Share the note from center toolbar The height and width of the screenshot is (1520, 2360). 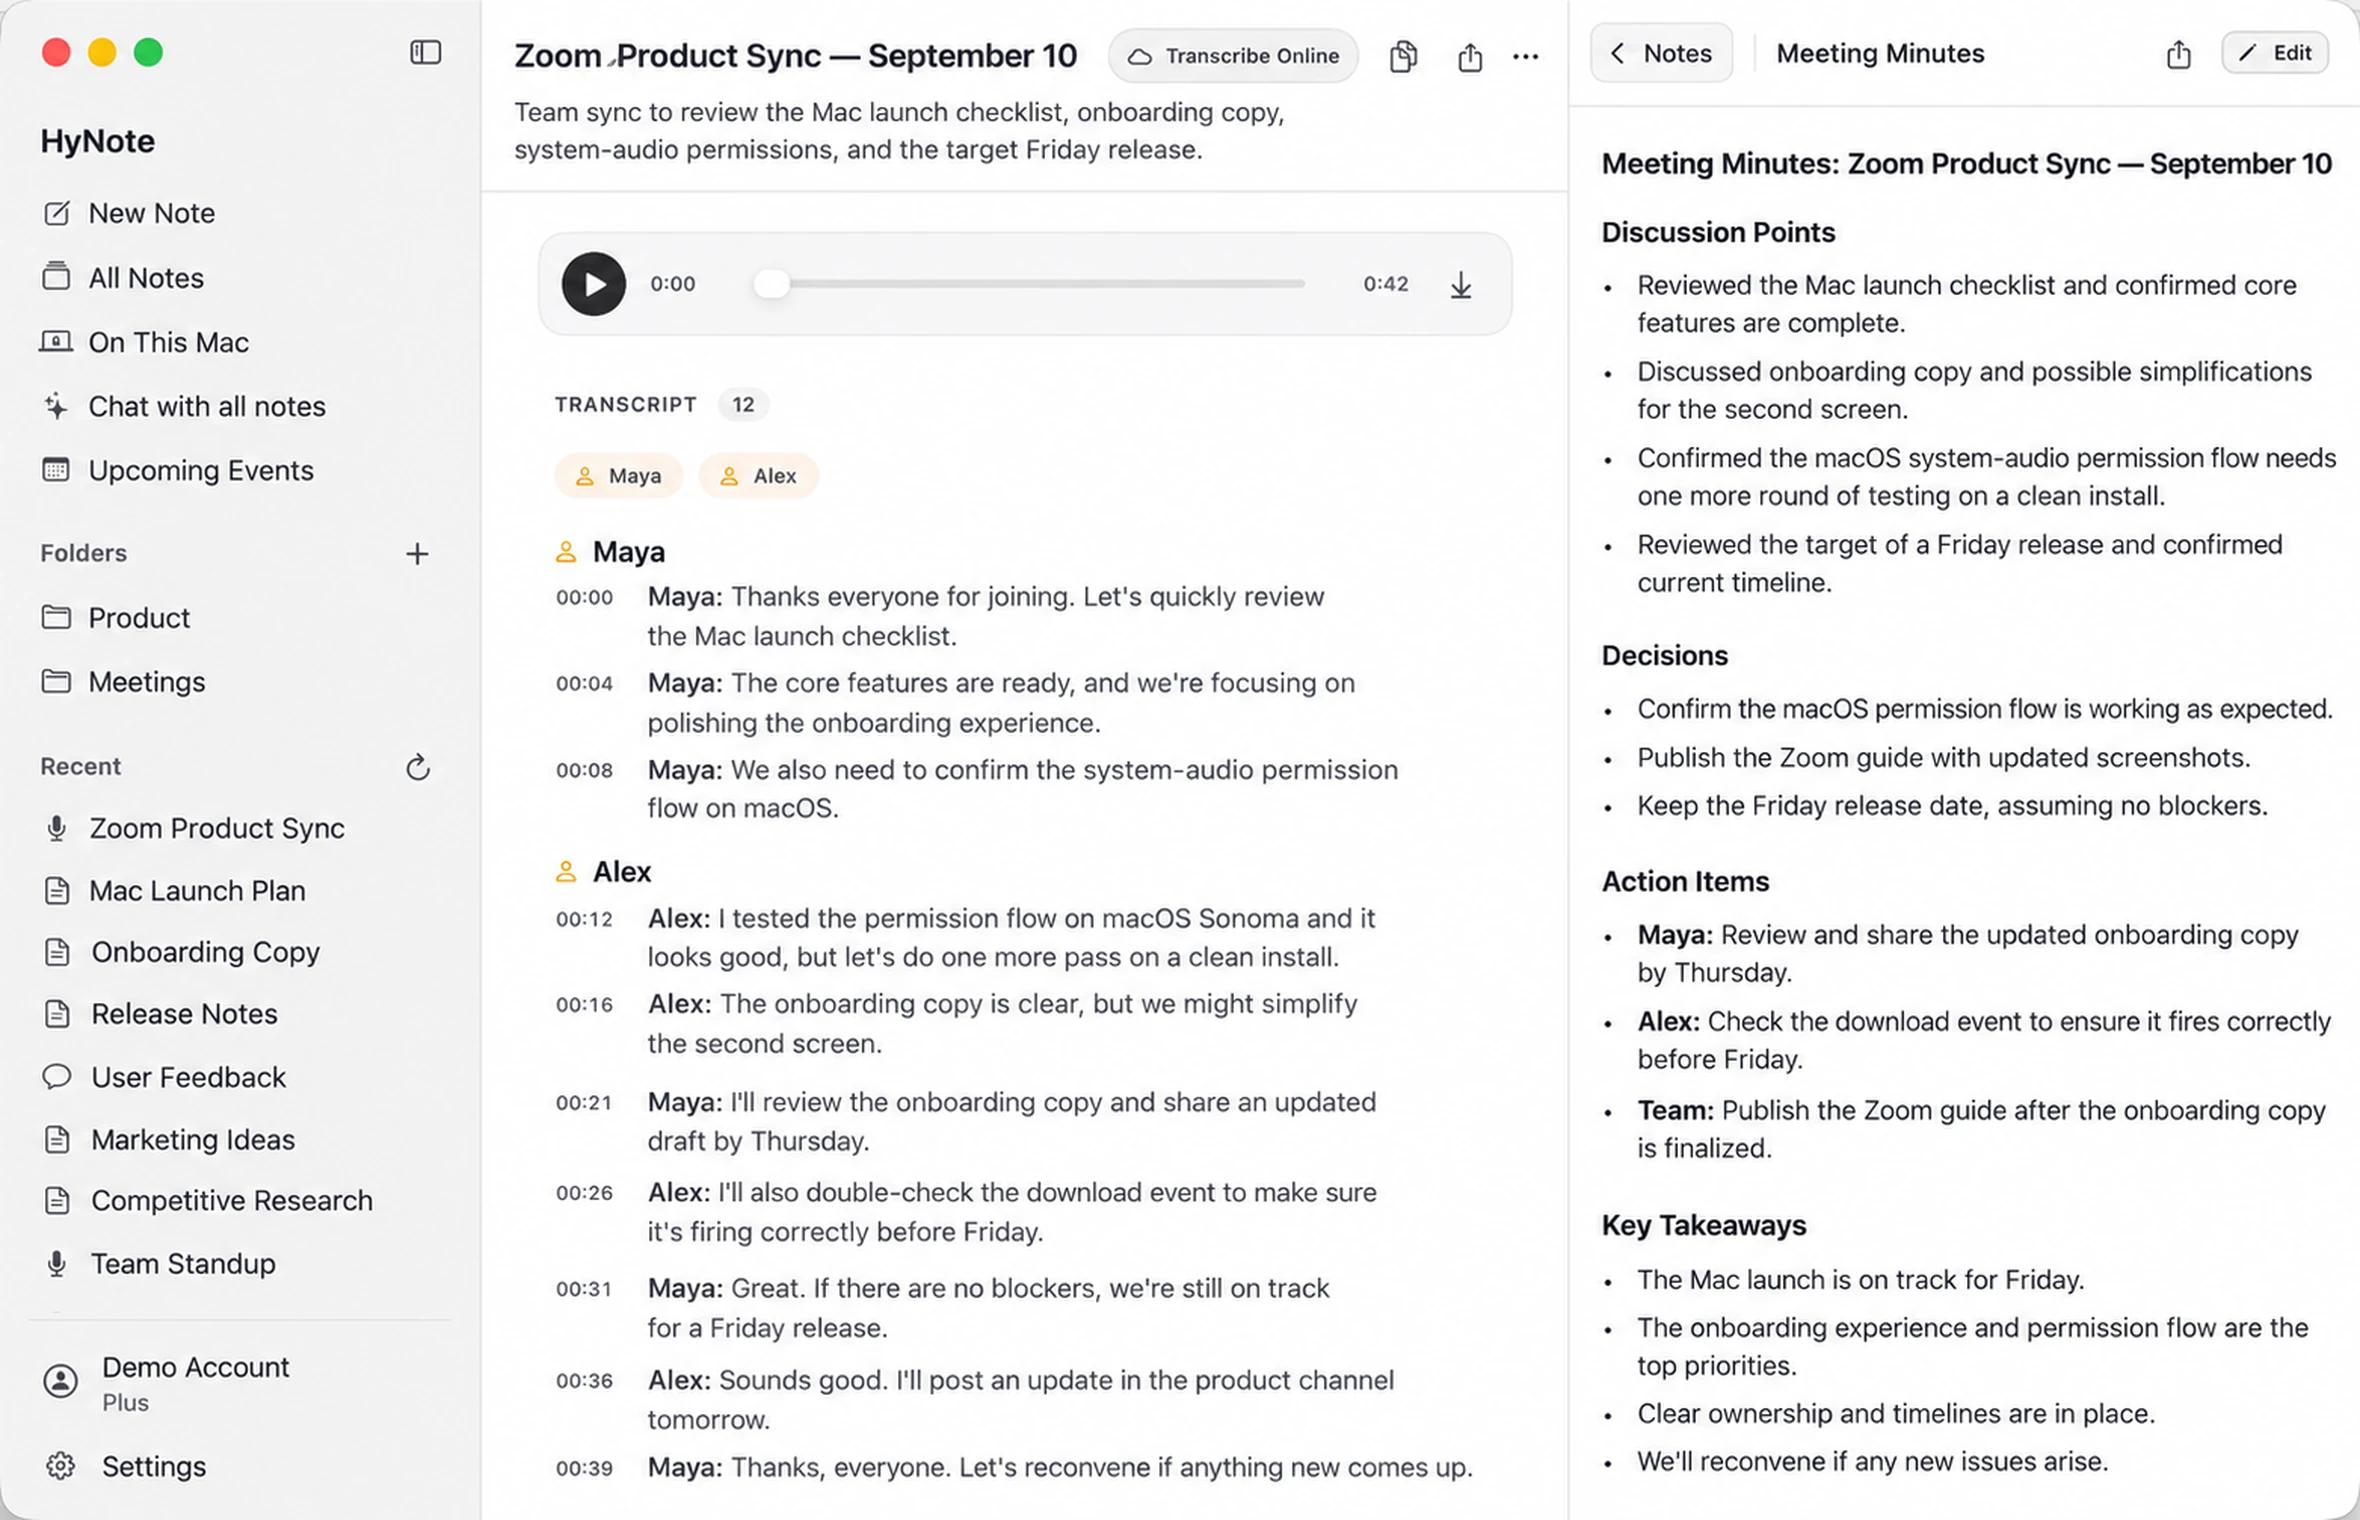(1469, 56)
